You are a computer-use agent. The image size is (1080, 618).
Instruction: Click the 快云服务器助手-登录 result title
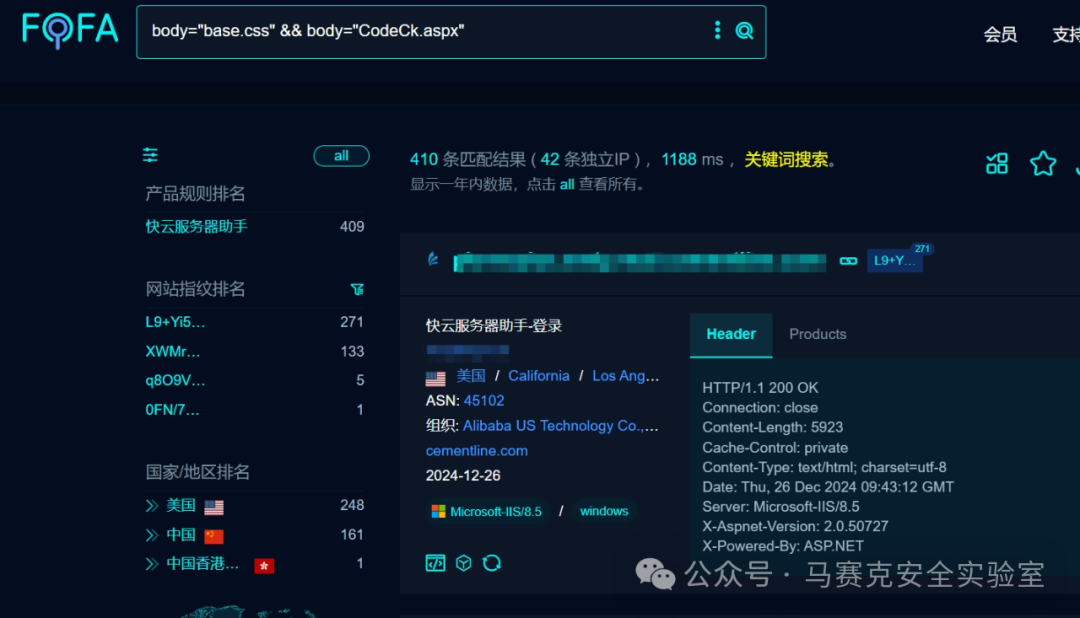tap(494, 326)
